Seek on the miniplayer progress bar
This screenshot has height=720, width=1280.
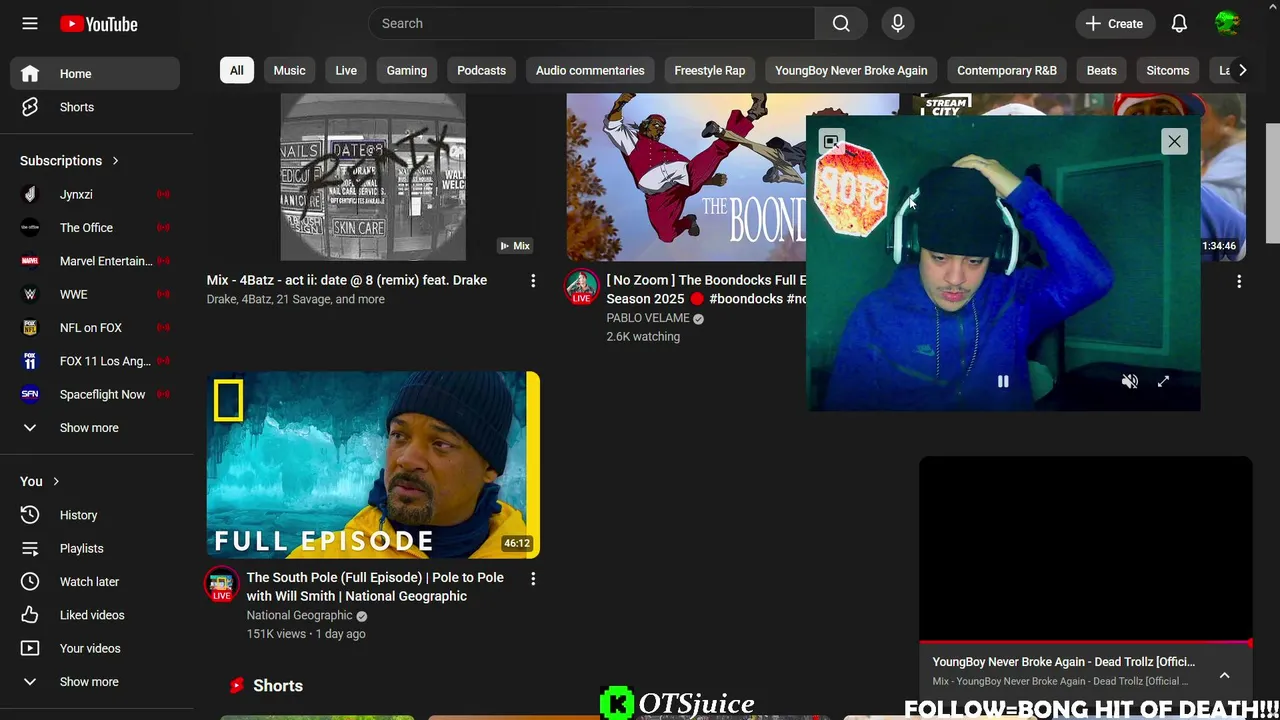[x=1085, y=643]
